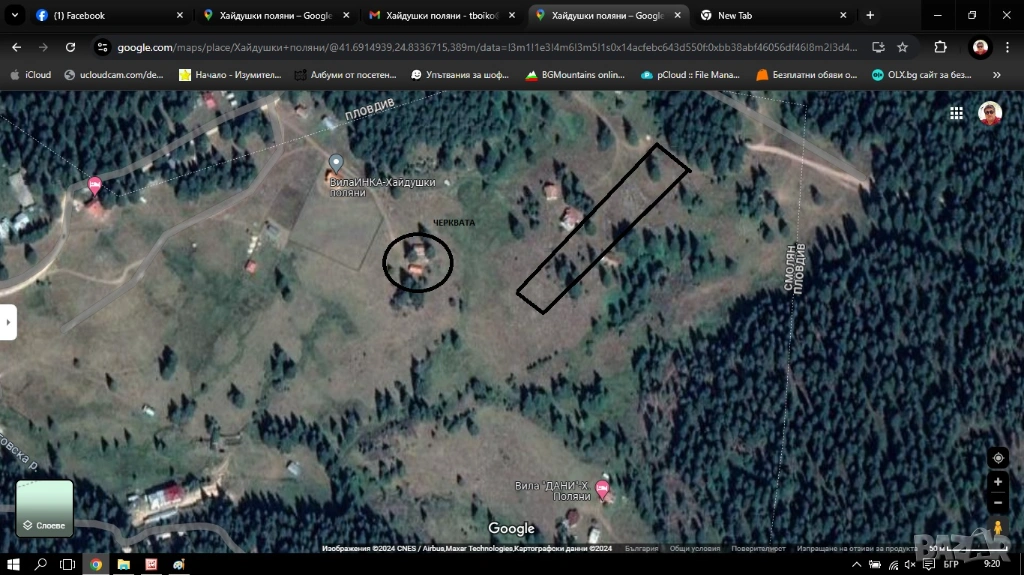The height and width of the screenshot is (575, 1024).
Task: Open the Общи условия link
Action: (x=694, y=548)
